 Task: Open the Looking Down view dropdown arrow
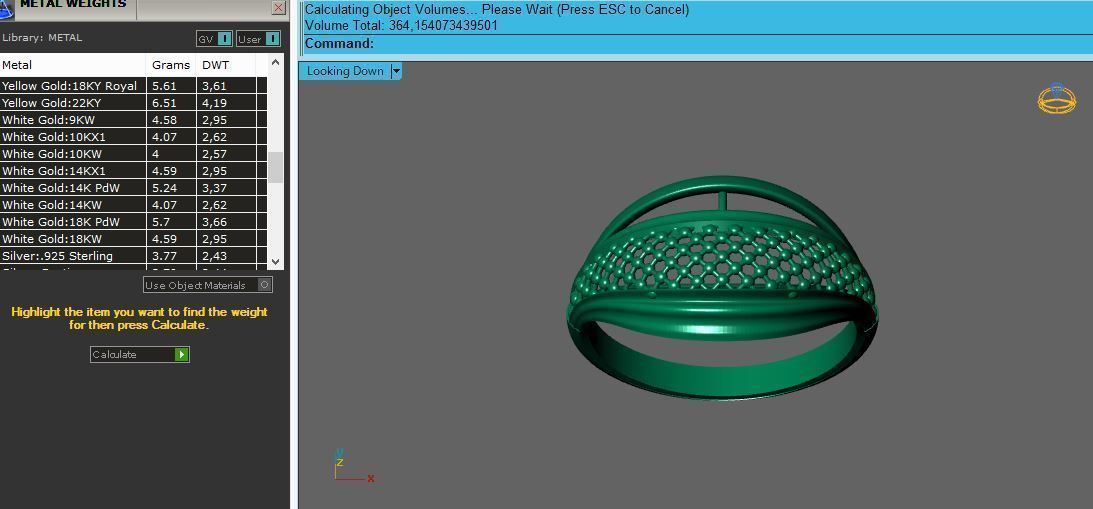pos(396,71)
